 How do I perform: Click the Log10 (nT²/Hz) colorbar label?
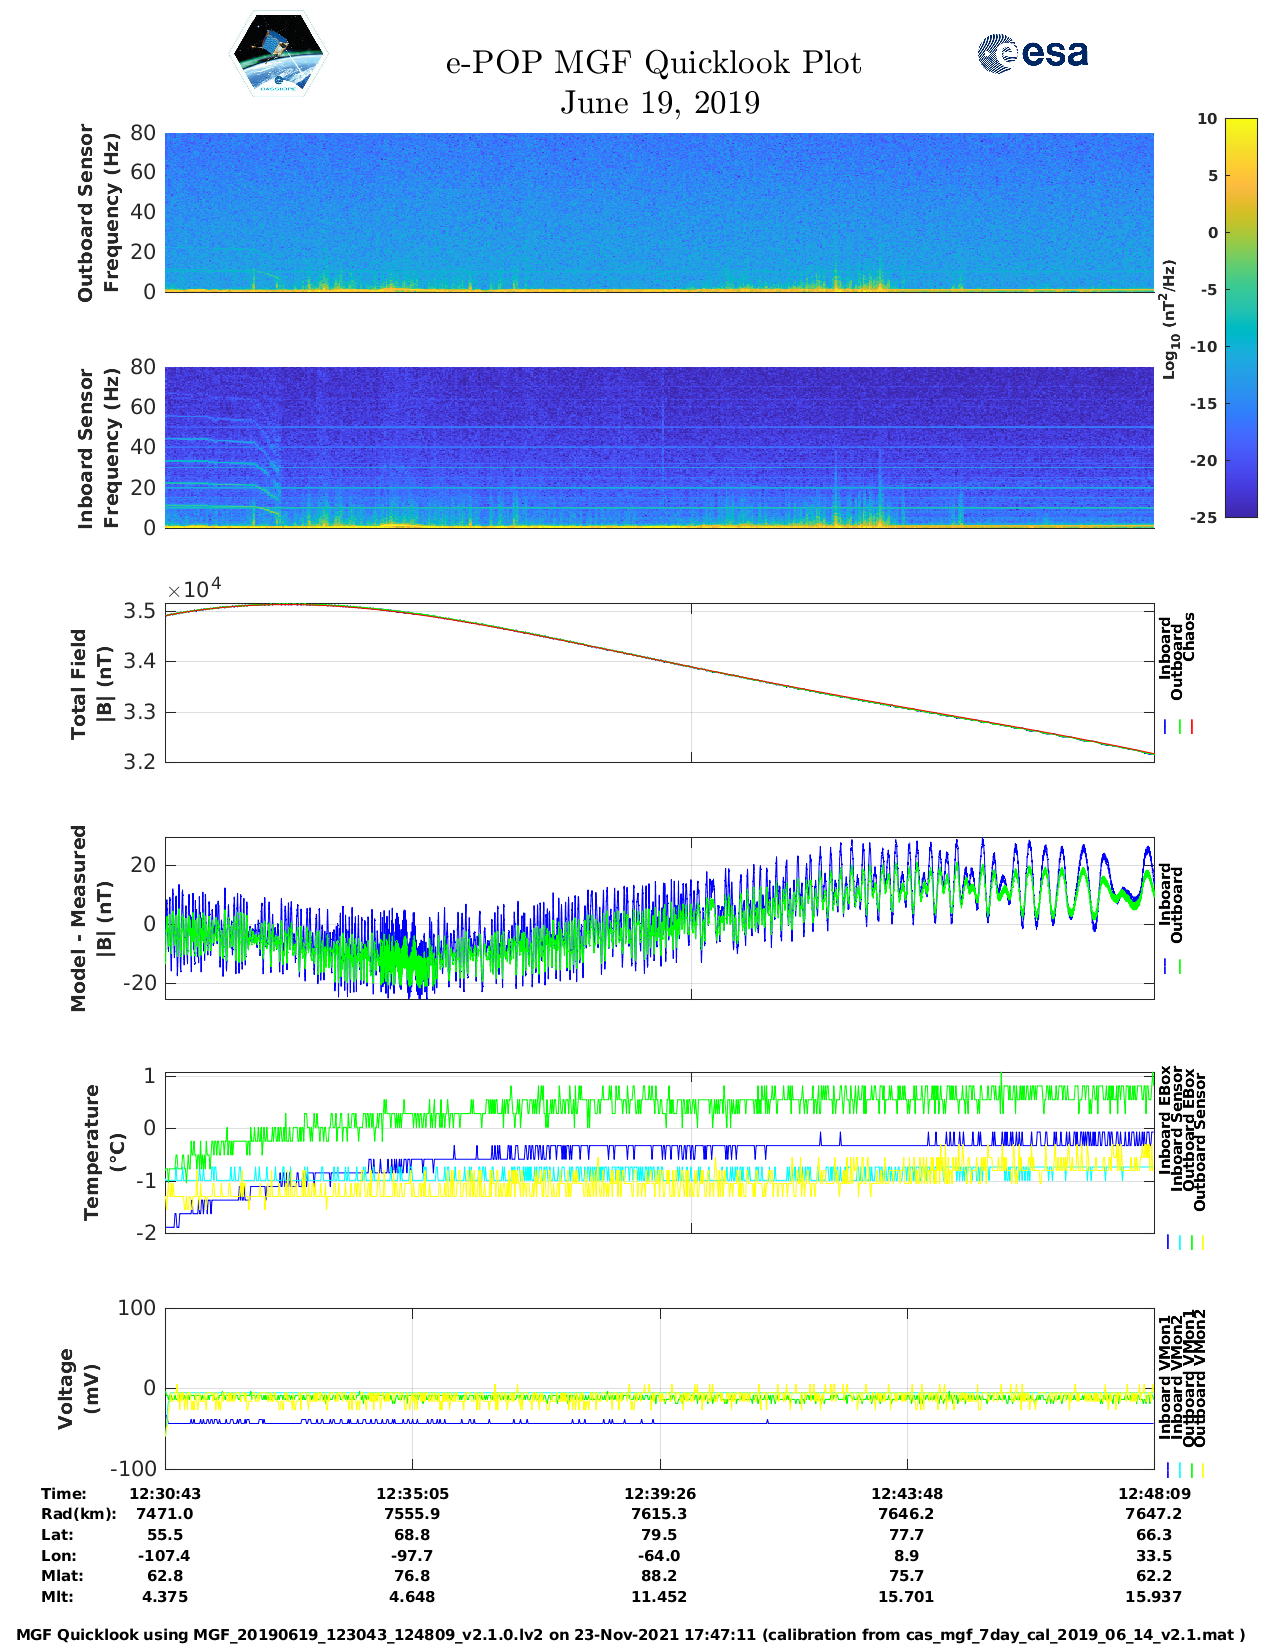coord(1169,319)
